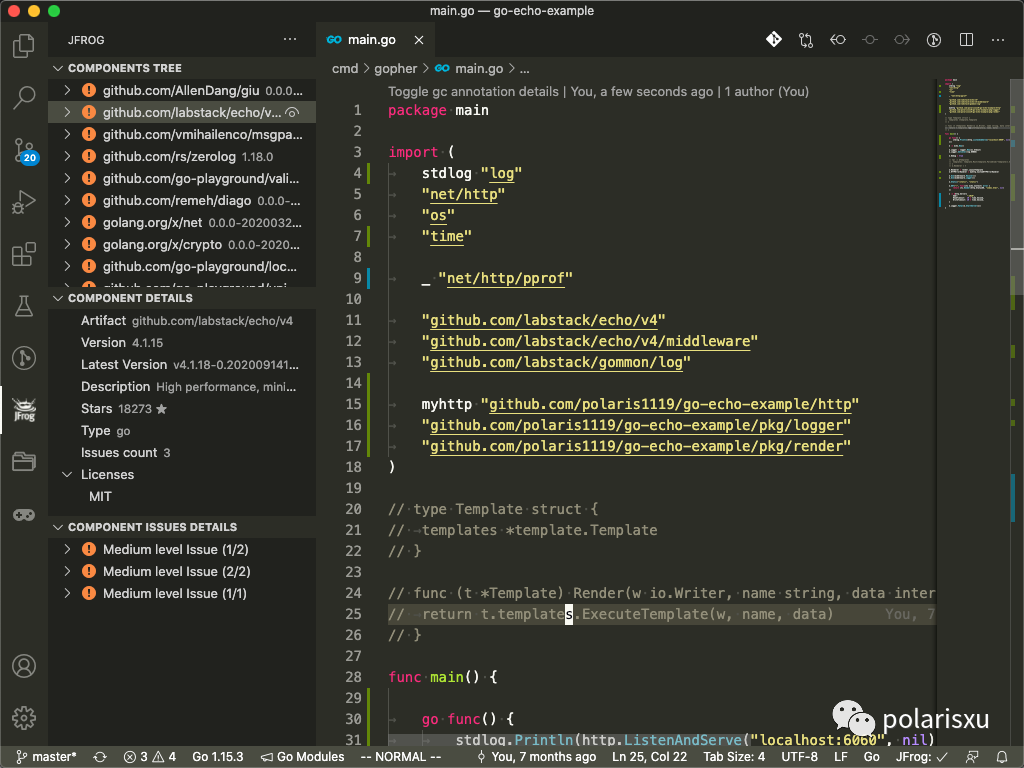Split the editor right
Screen dimensions: 1024x768
pos(967,40)
